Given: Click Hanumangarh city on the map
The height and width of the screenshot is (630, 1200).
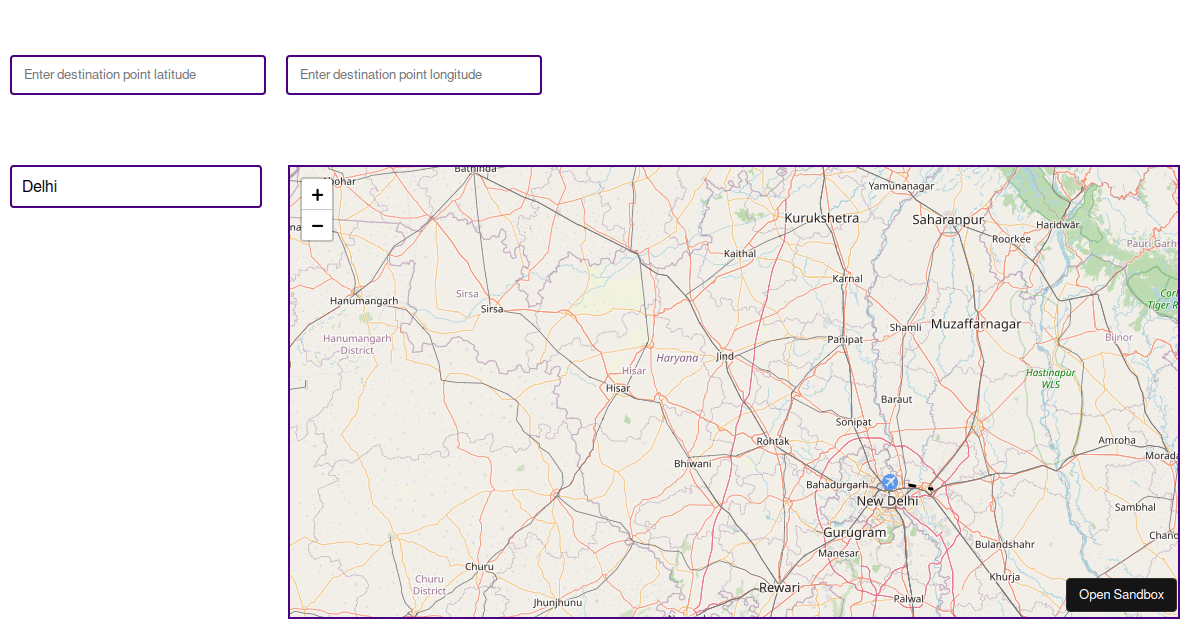Looking at the screenshot, I should [364, 300].
